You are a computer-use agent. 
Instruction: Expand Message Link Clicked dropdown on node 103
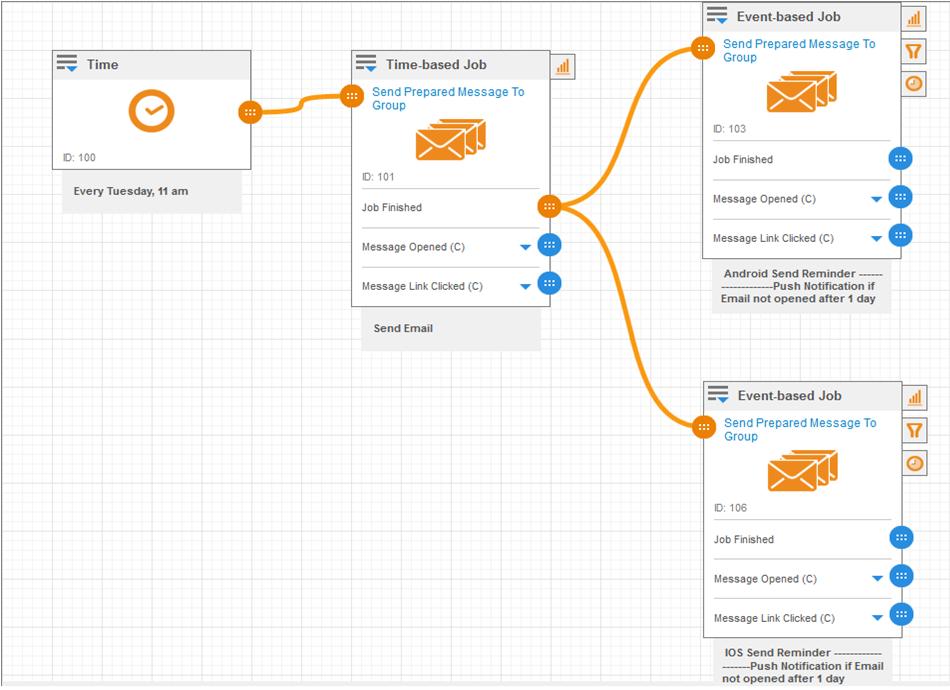coord(876,239)
